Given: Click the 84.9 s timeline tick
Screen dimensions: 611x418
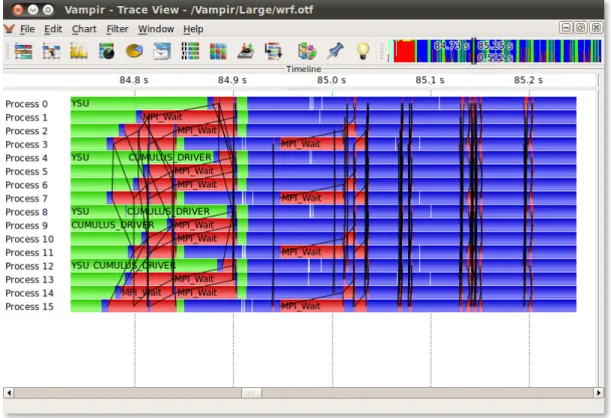Looking at the screenshot, I should tap(232, 80).
